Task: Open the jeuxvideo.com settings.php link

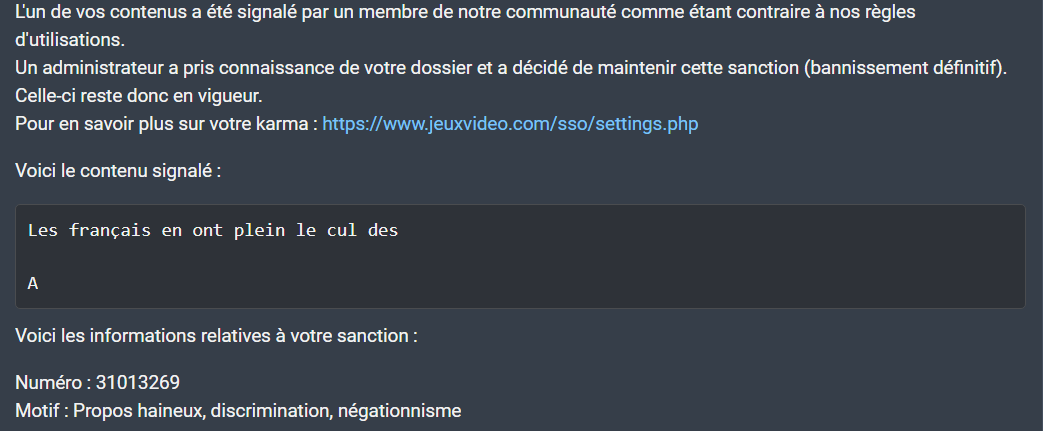Action: [x=510, y=124]
